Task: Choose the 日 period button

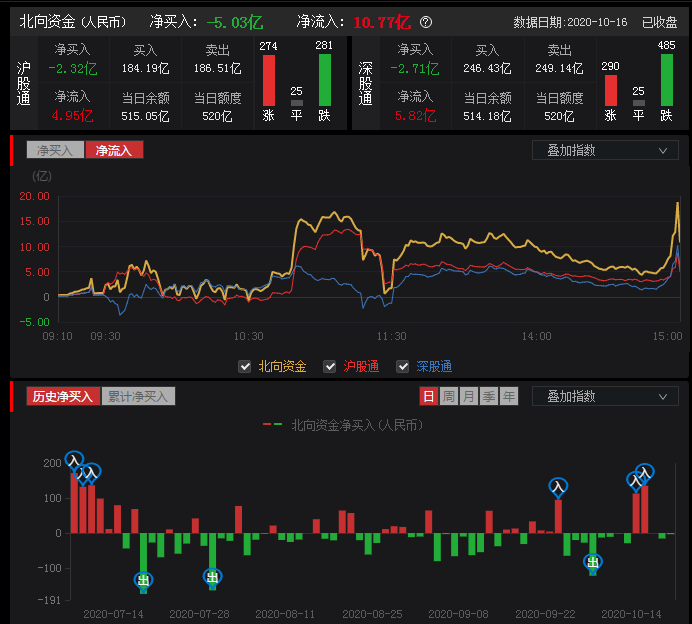Action: pyautogui.click(x=429, y=396)
